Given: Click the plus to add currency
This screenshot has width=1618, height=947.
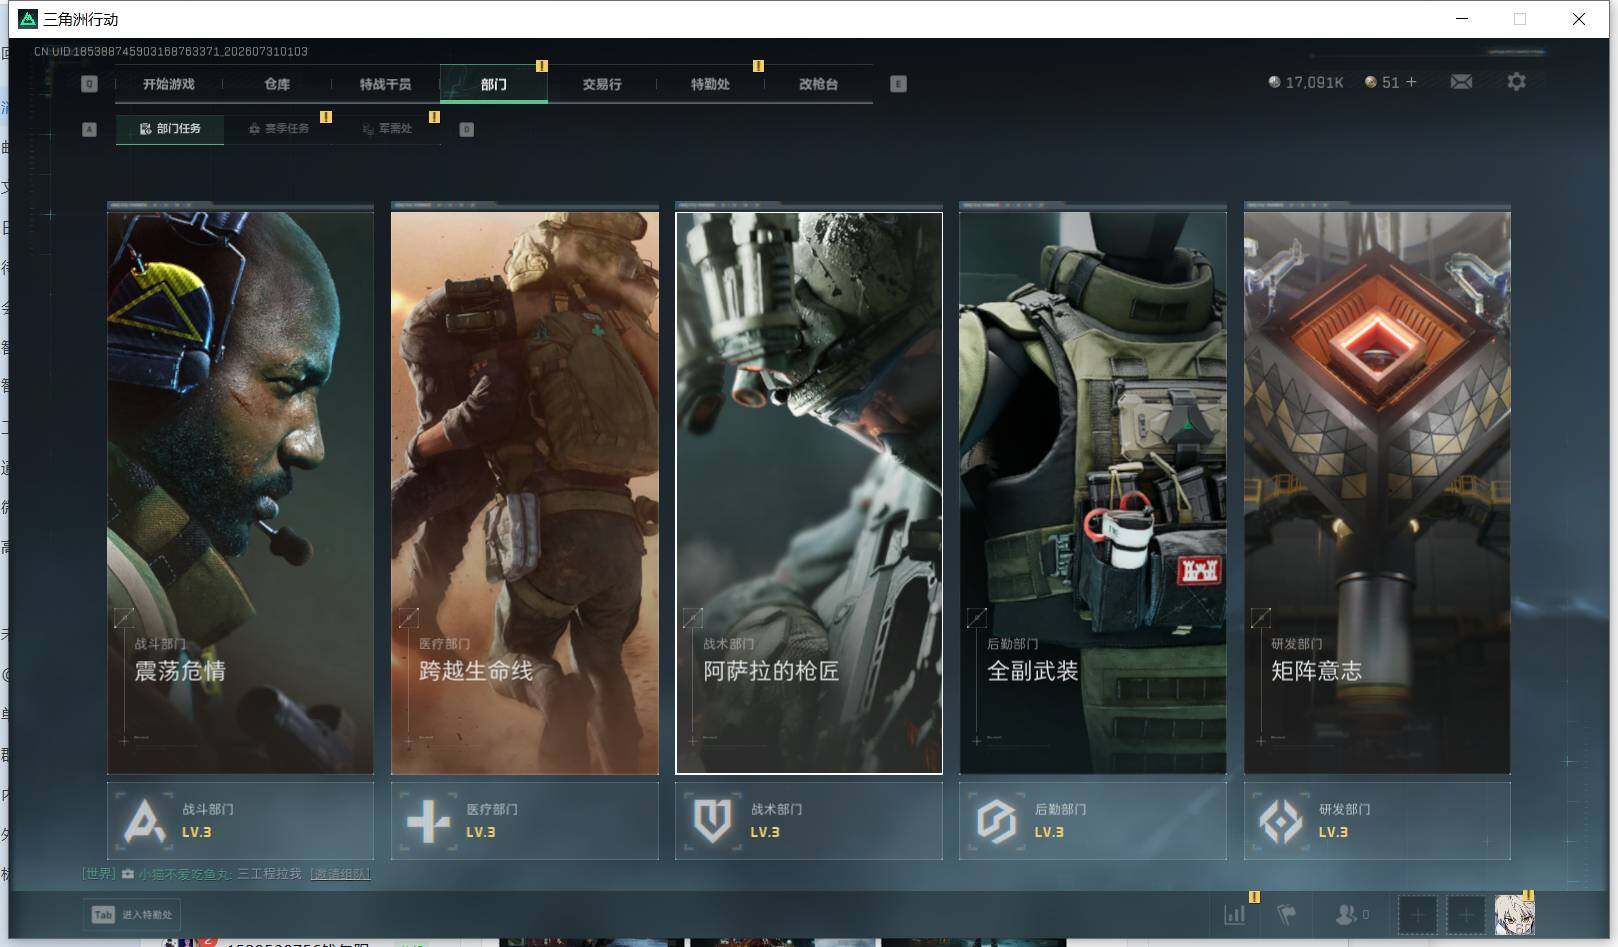Looking at the screenshot, I should coord(1411,82).
